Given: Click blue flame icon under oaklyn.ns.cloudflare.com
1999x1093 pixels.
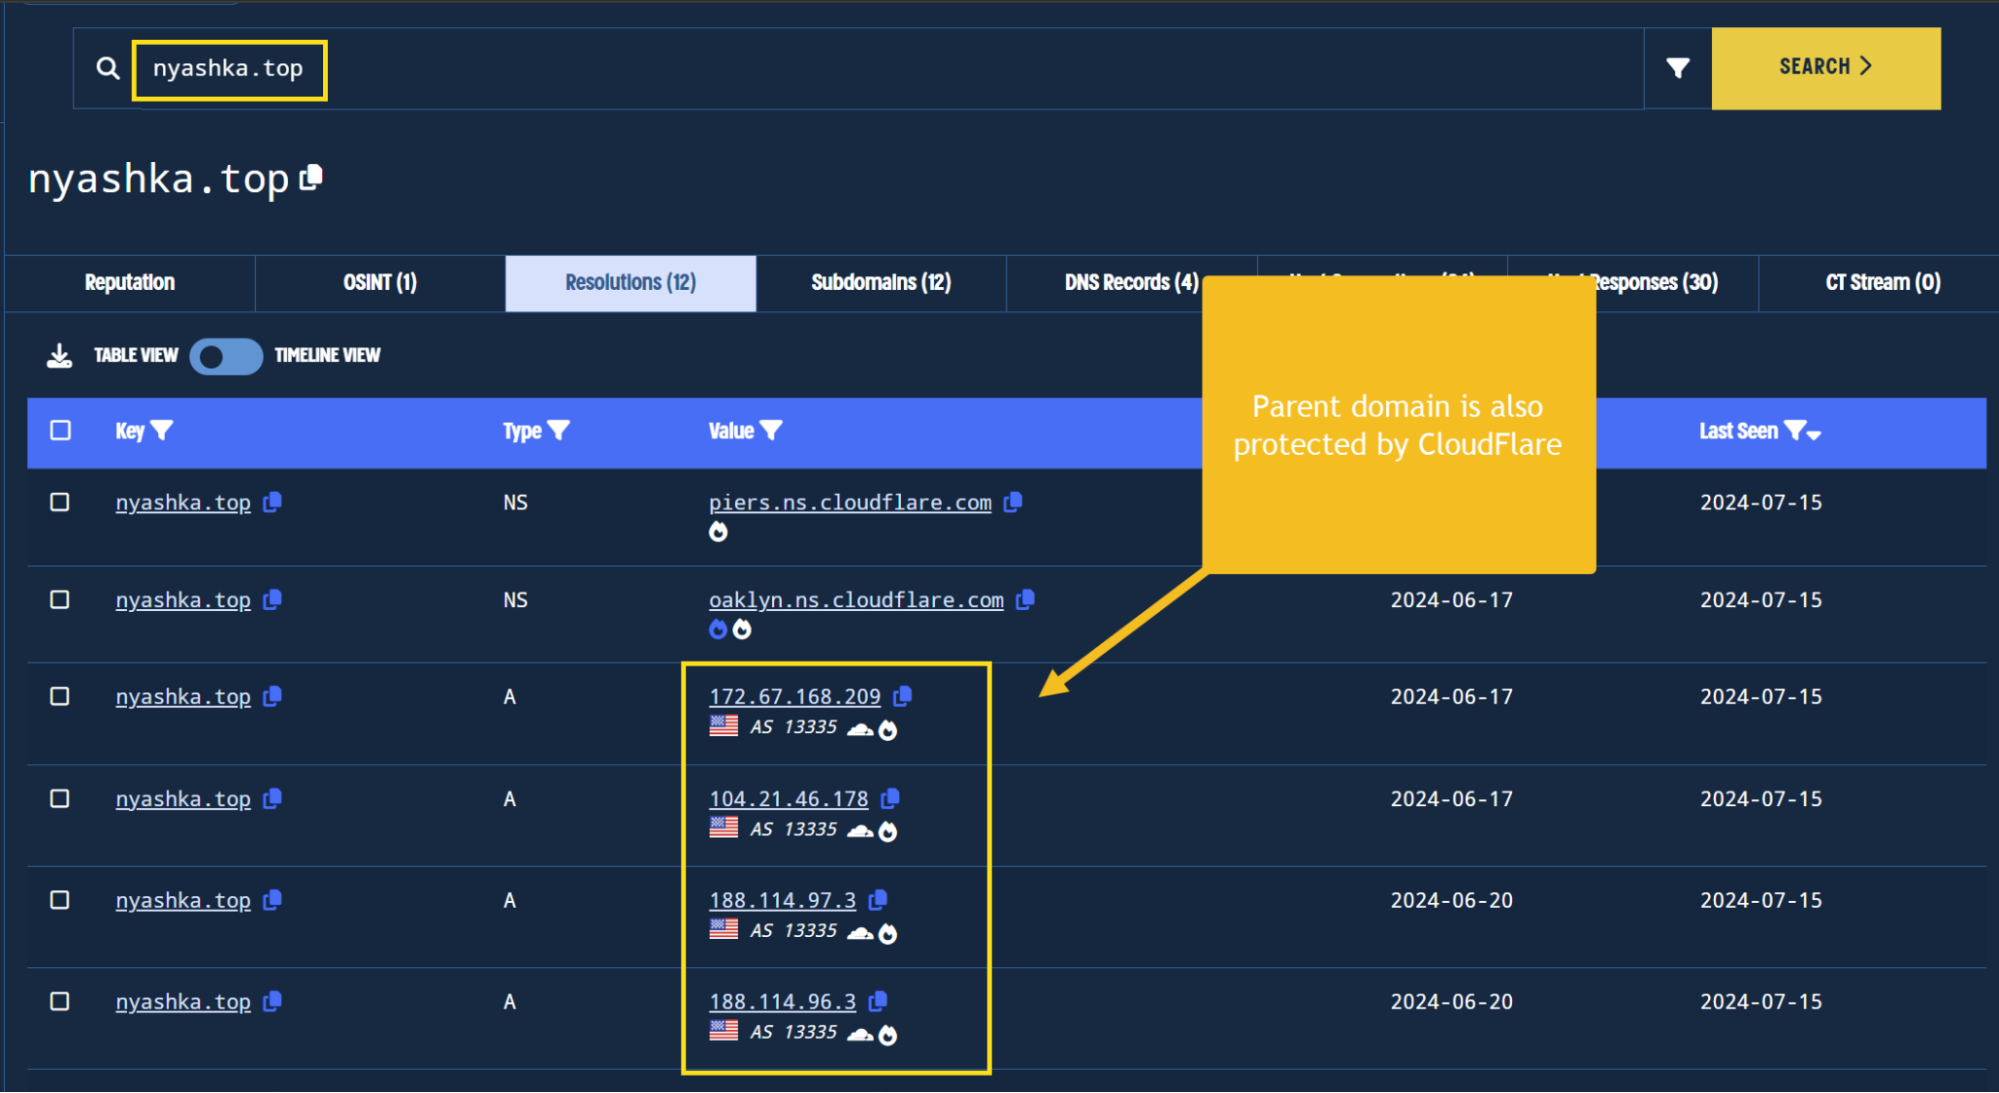Looking at the screenshot, I should coord(718,629).
